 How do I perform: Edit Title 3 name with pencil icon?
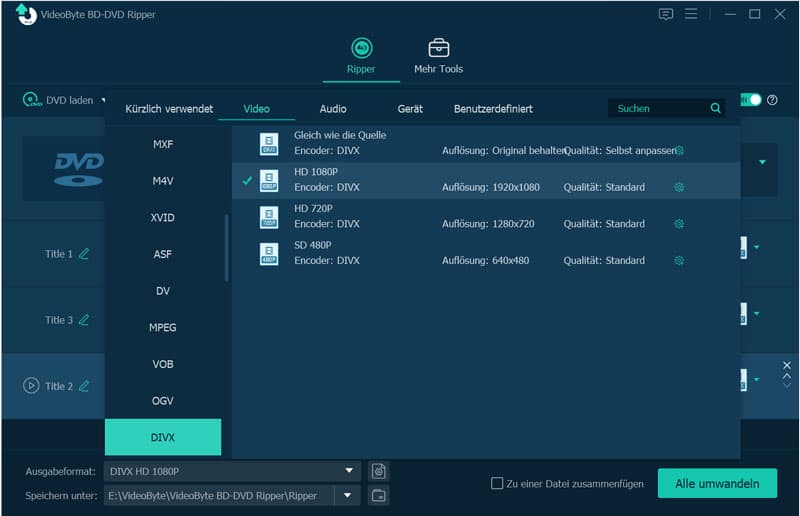84,320
